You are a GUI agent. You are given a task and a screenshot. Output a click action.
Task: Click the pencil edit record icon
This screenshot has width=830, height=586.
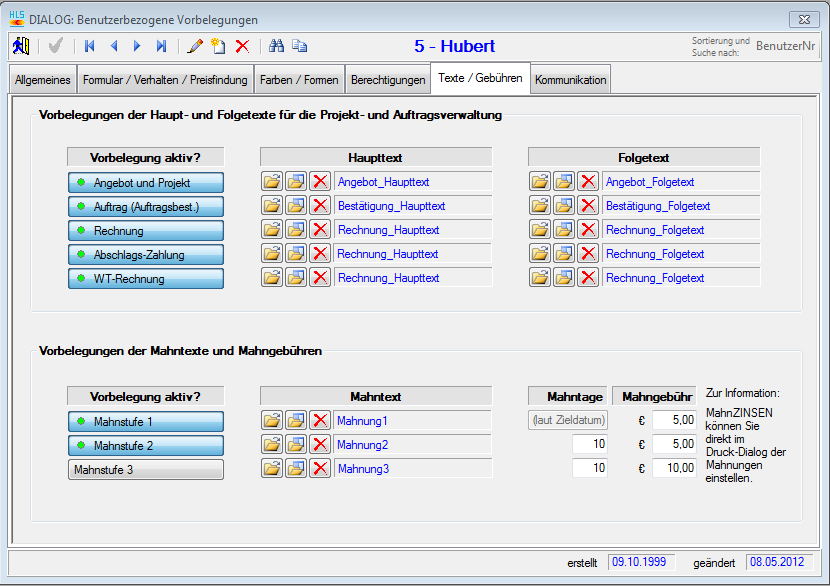195,46
